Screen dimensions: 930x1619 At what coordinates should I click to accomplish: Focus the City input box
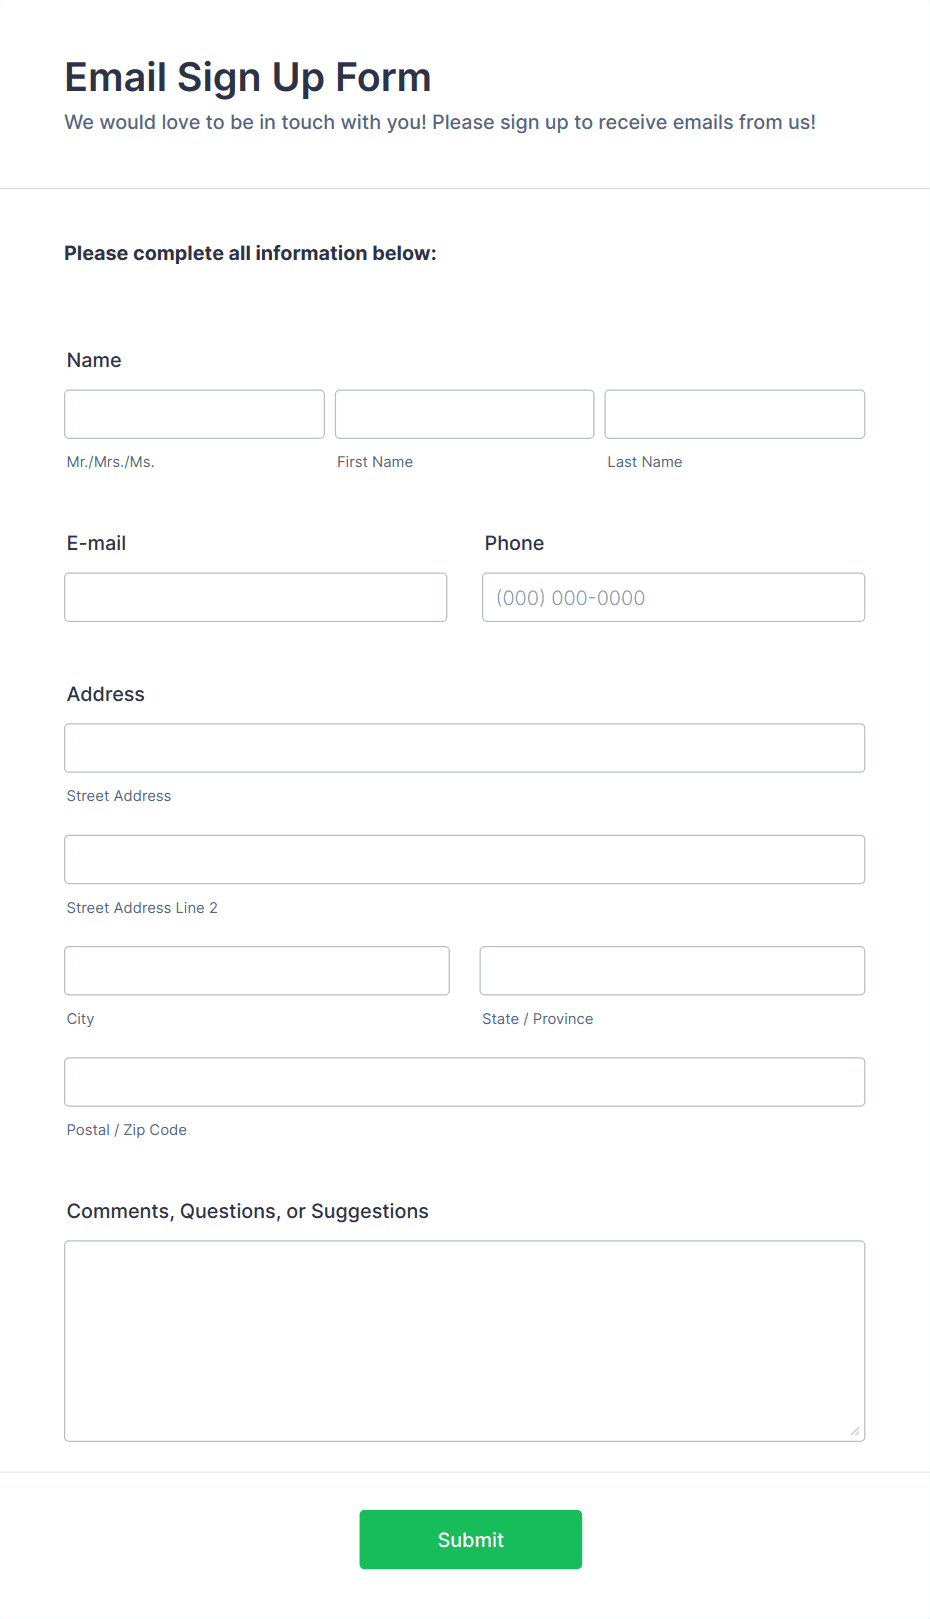[x=256, y=970]
